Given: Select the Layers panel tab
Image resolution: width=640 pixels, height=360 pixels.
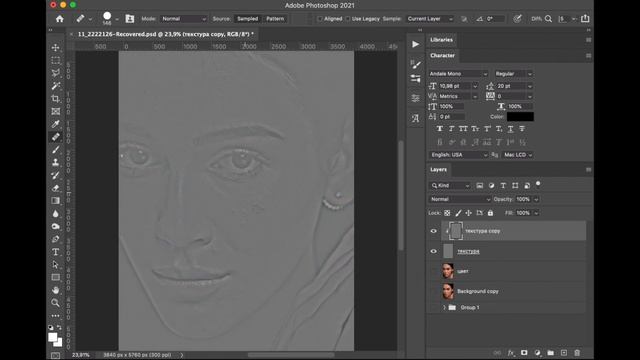Looking at the screenshot, I should pos(438,169).
